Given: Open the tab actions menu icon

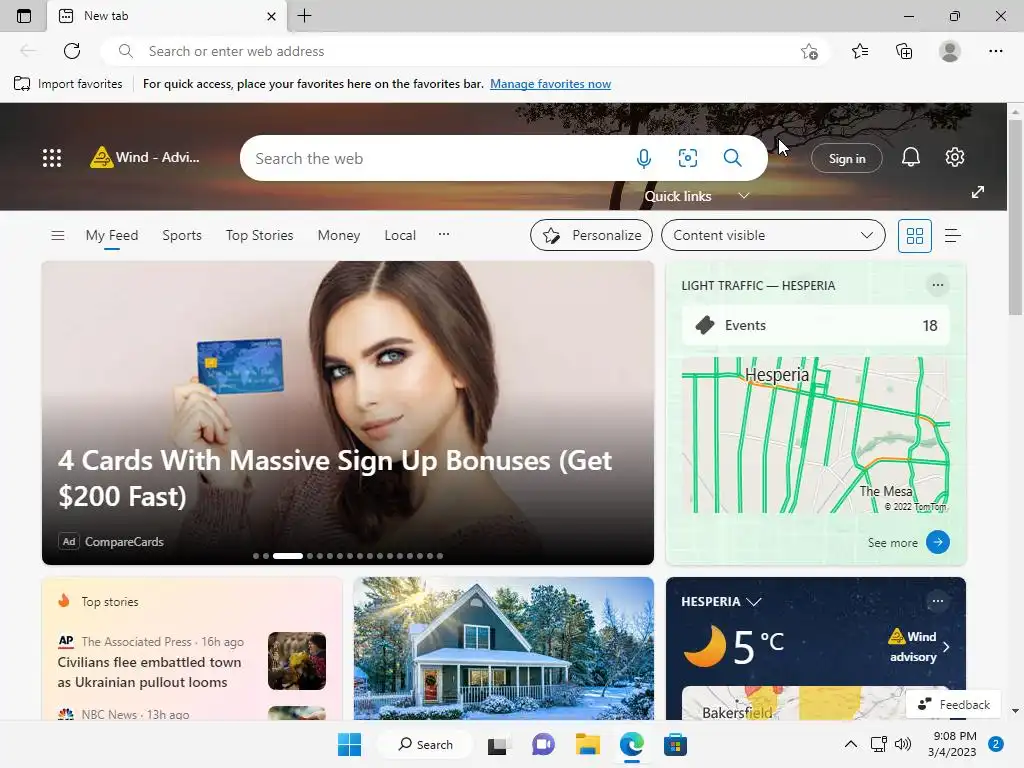Looking at the screenshot, I should pos(24,16).
